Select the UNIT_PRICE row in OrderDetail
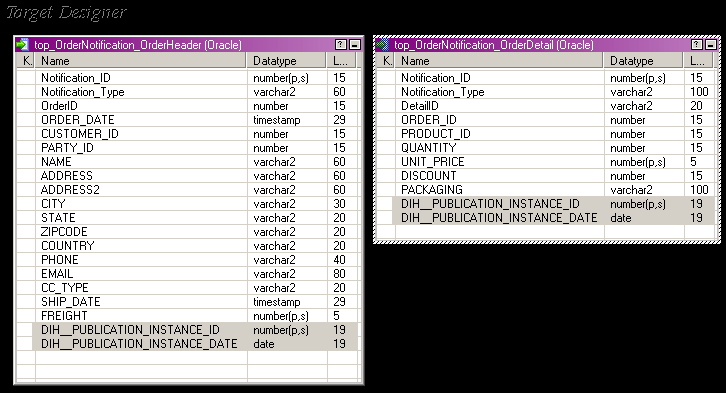Screen dimensions: 726x393 [545, 162]
